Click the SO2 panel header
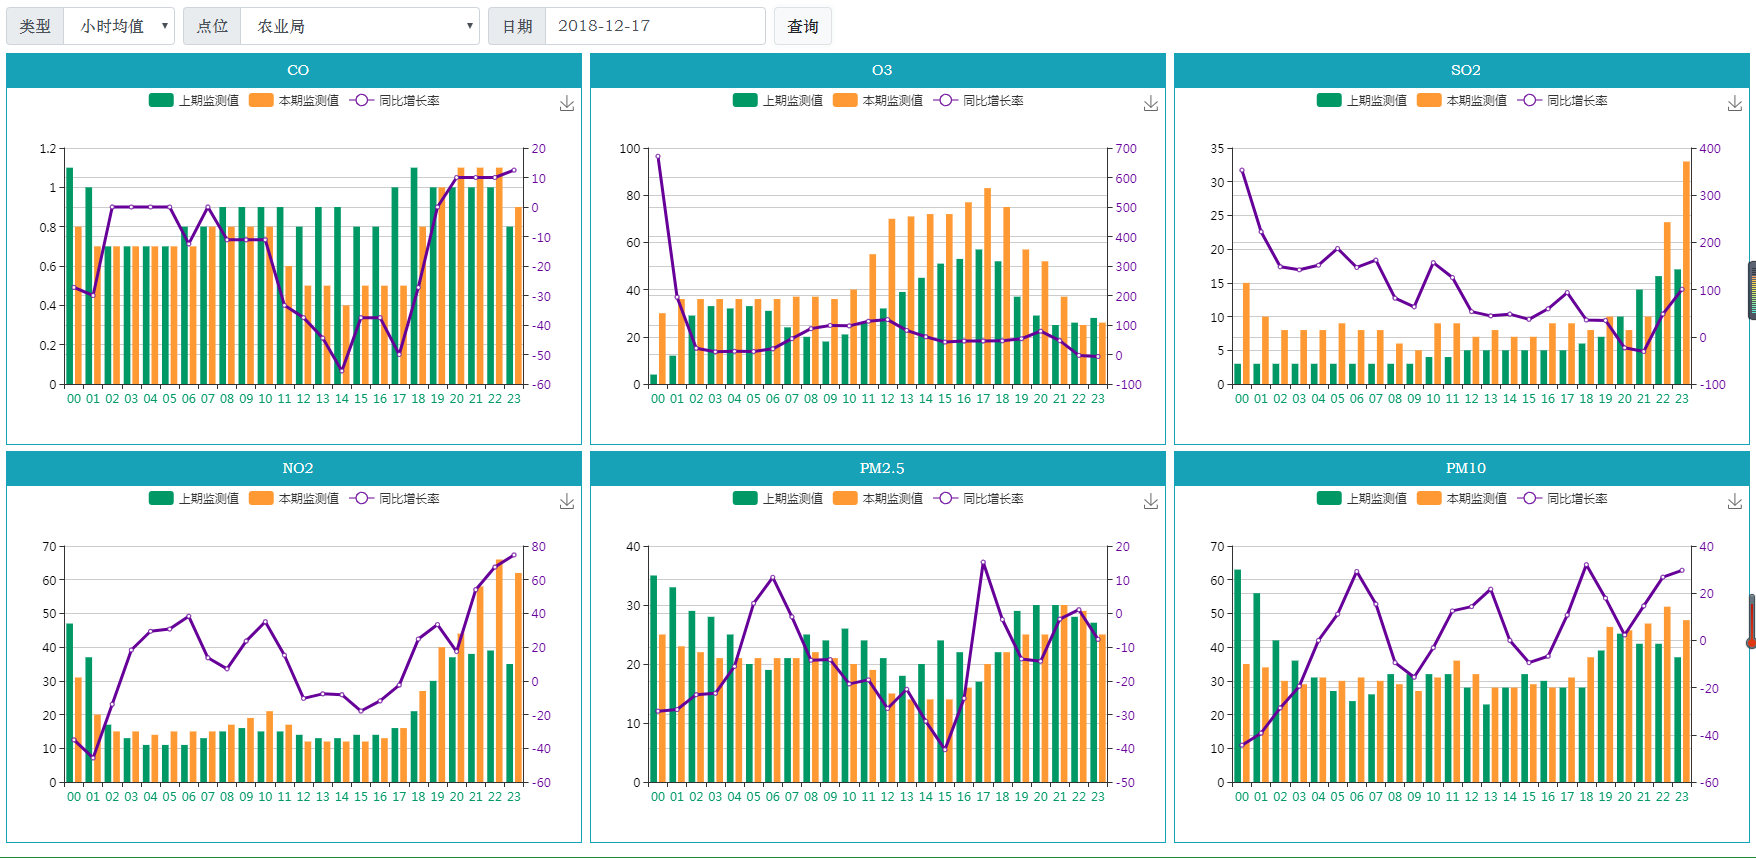 click(1462, 70)
